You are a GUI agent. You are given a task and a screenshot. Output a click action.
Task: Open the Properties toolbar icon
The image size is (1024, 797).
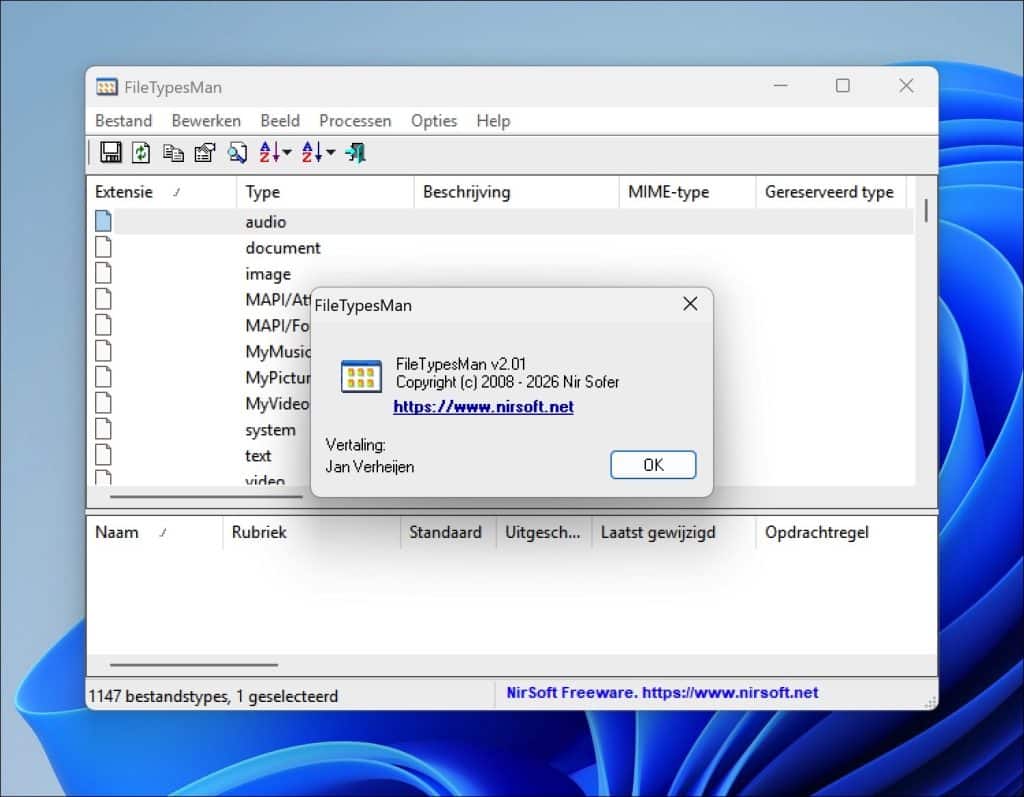pos(205,153)
